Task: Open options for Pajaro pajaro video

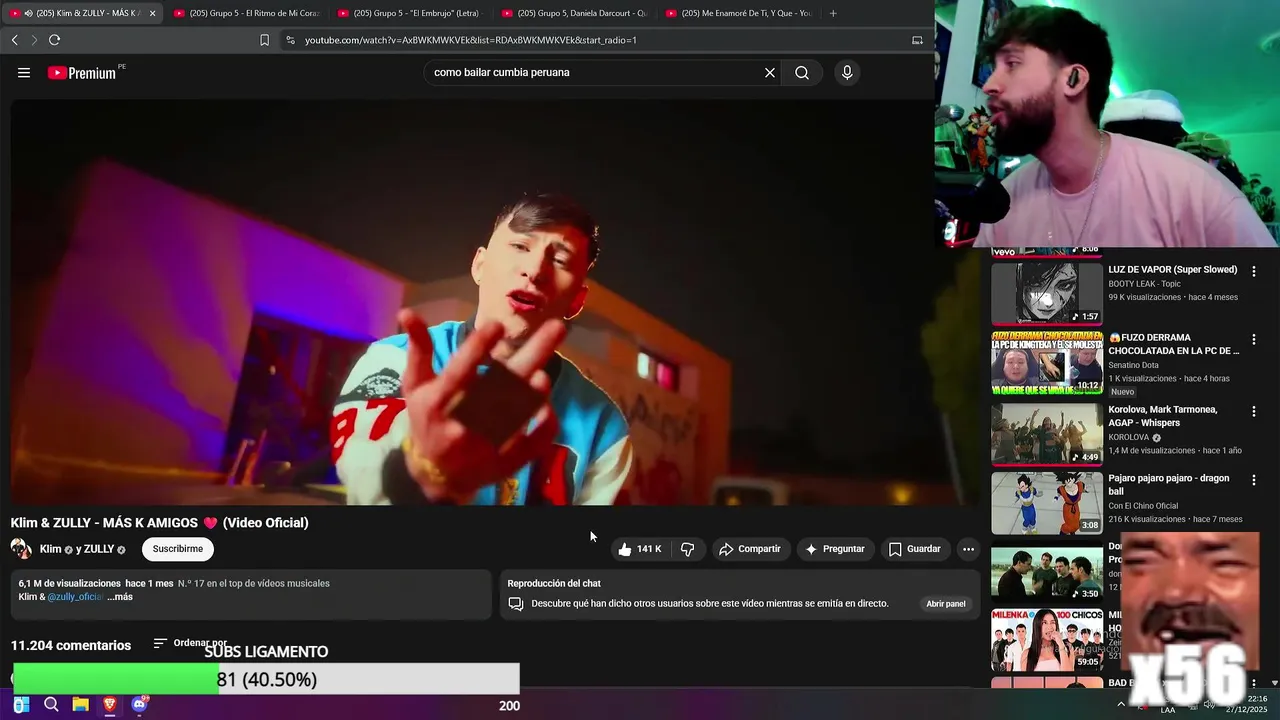Action: pyautogui.click(x=1254, y=480)
